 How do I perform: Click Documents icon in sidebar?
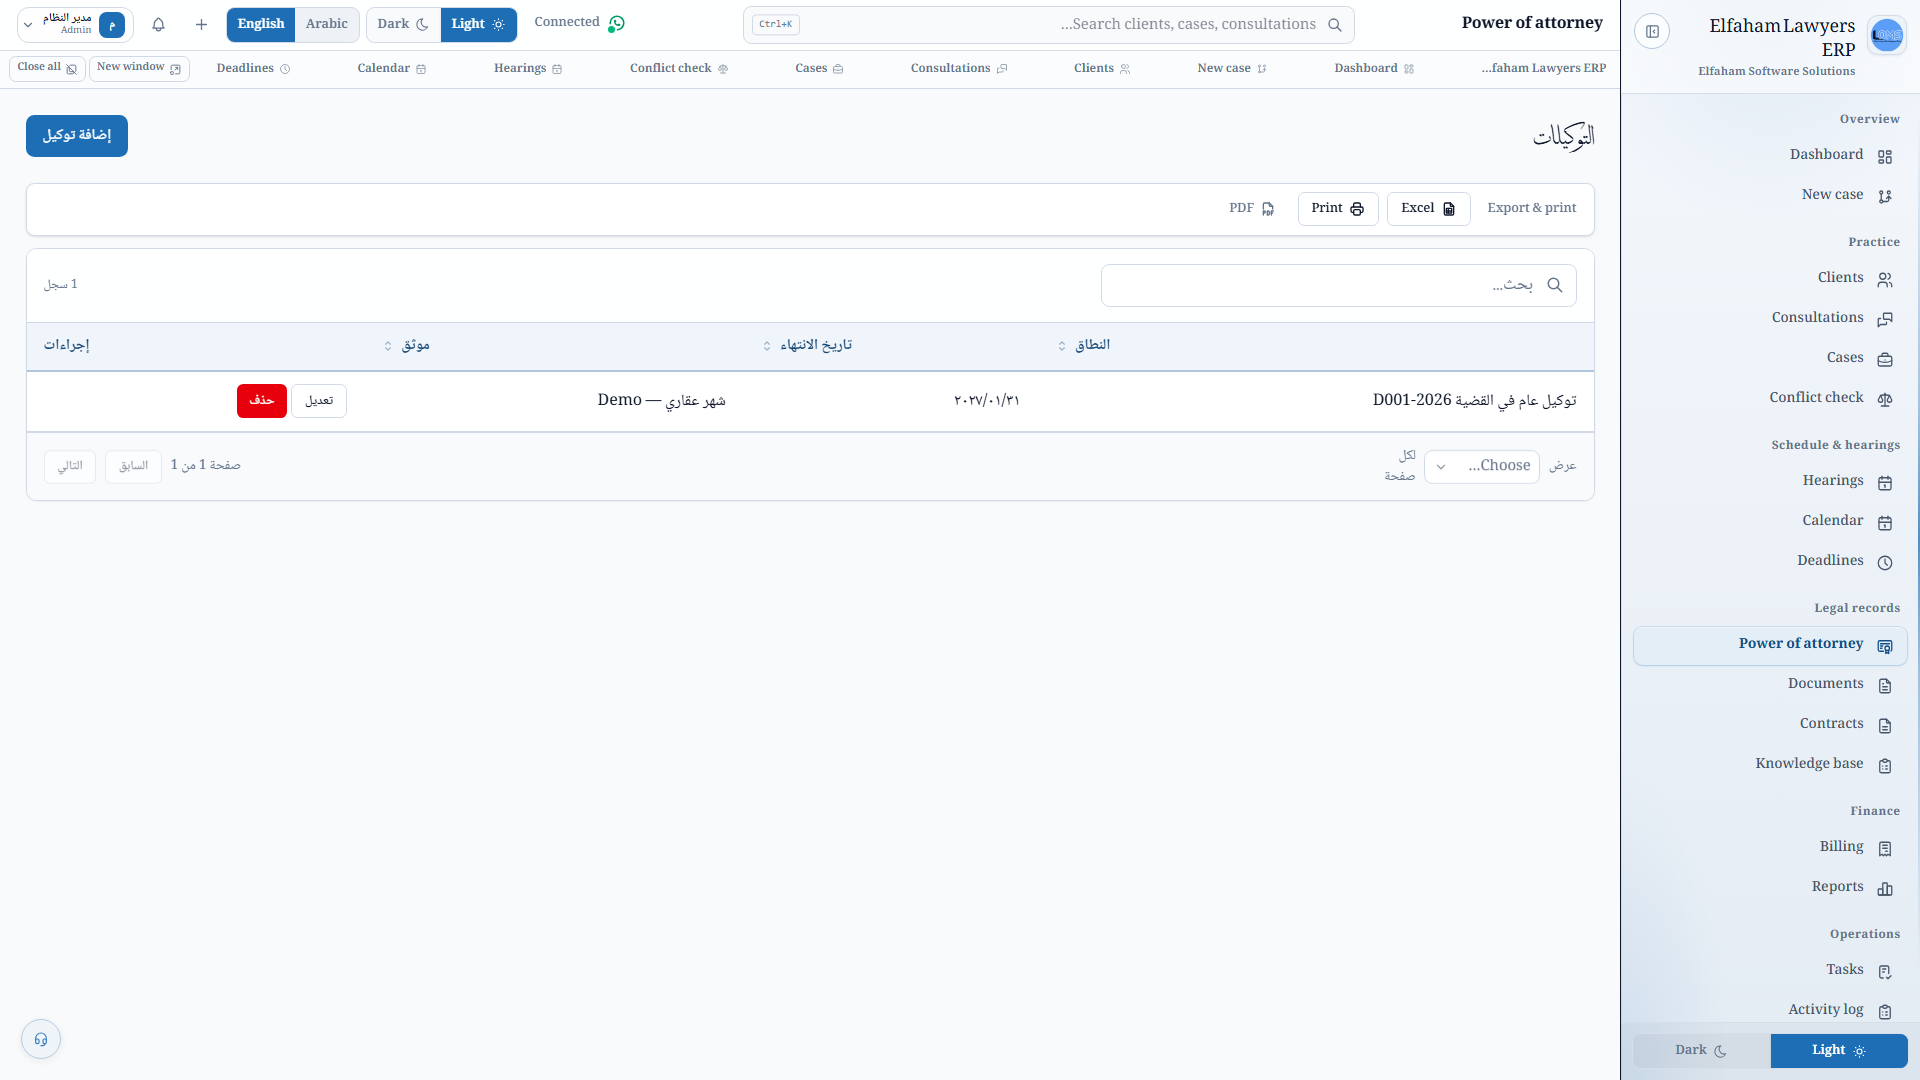tap(1885, 686)
